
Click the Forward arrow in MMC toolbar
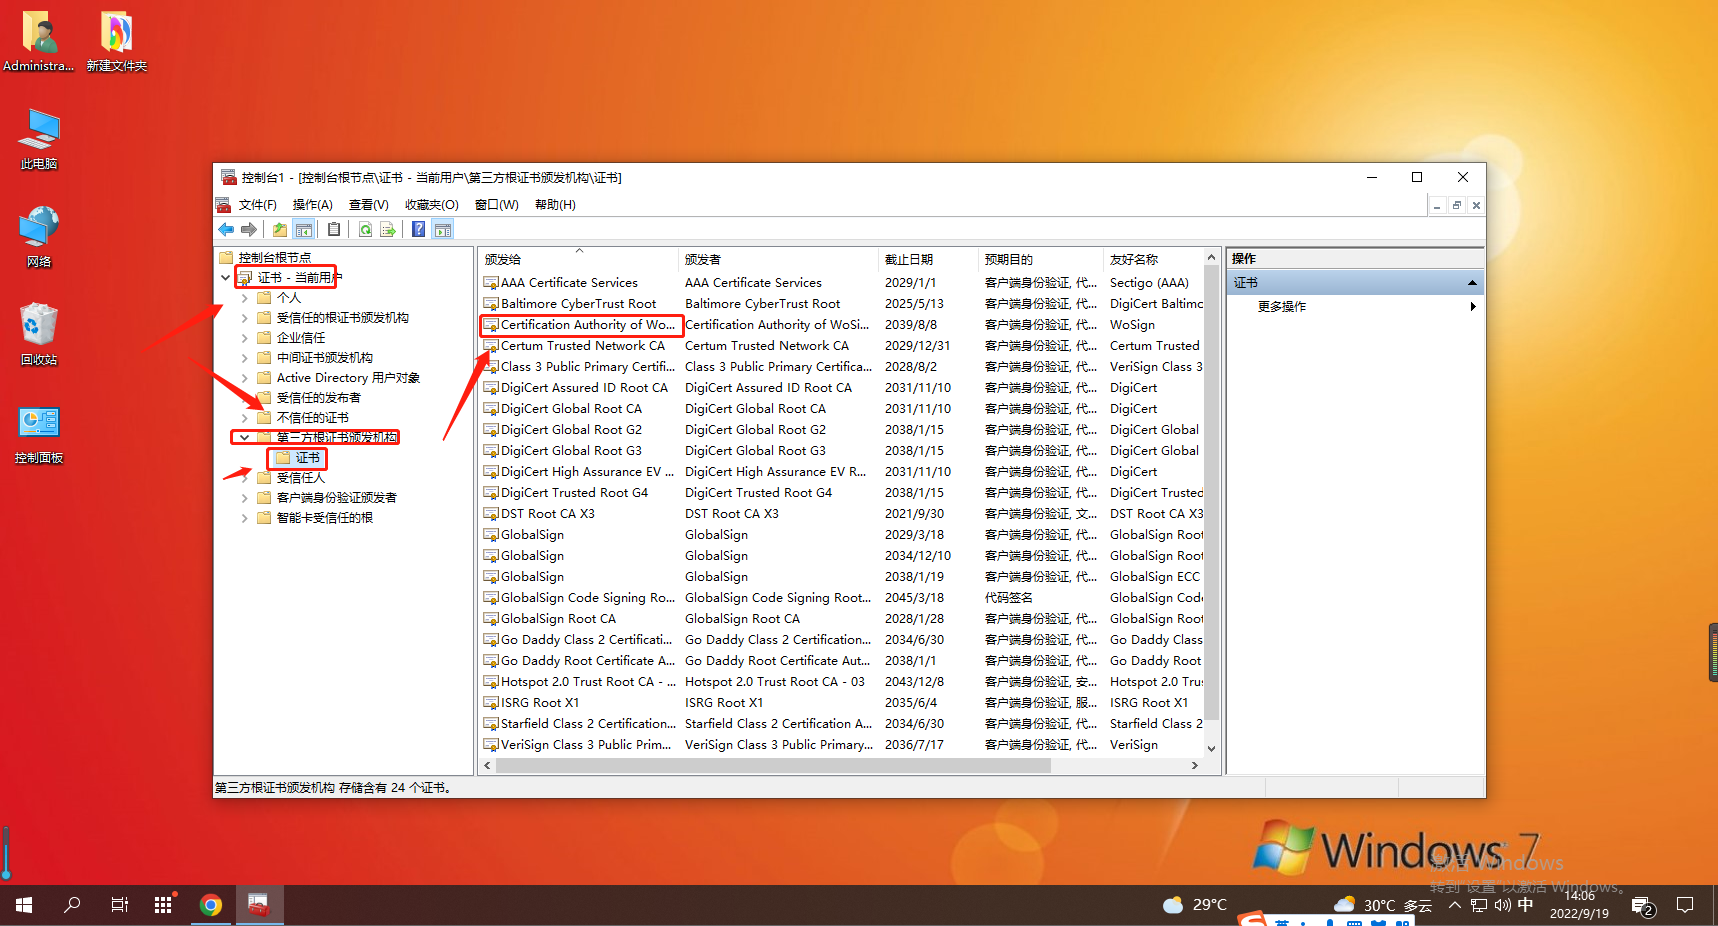pos(249,229)
